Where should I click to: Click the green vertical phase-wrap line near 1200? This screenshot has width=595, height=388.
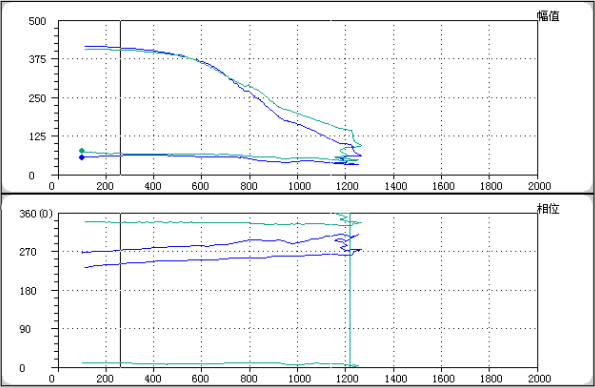[x=349, y=290]
